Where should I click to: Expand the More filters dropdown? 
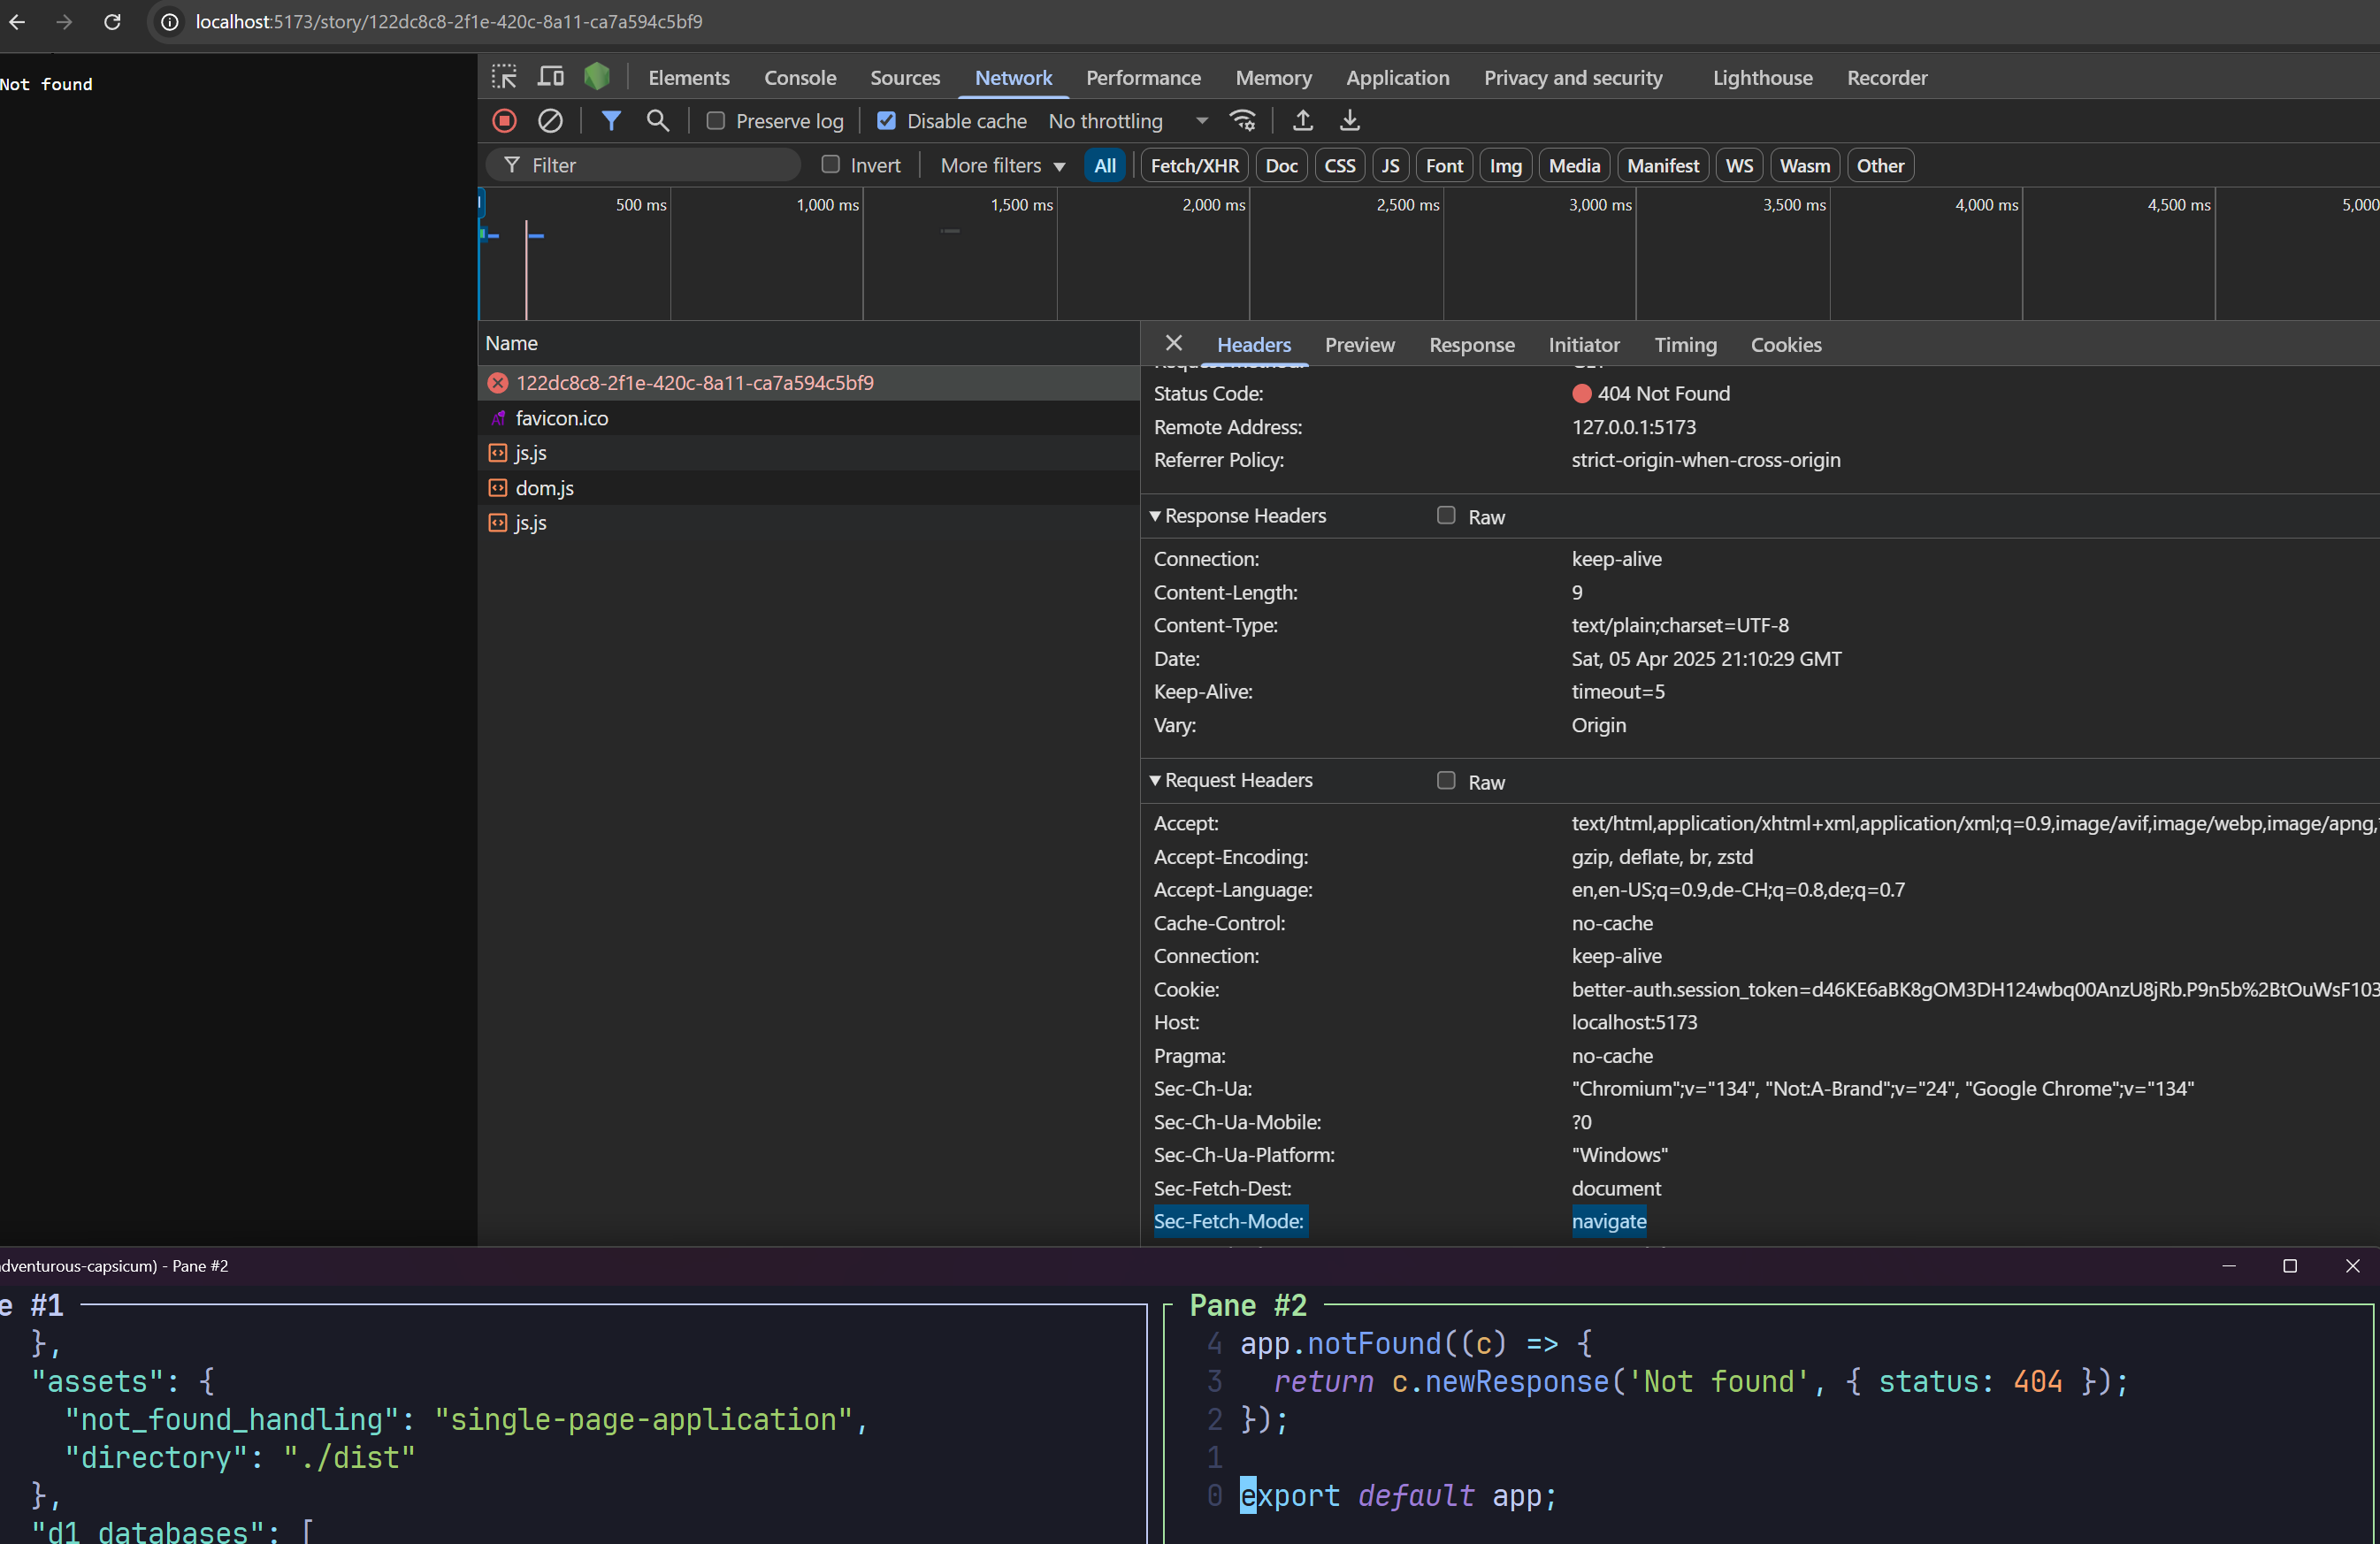click(x=1002, y=166)
